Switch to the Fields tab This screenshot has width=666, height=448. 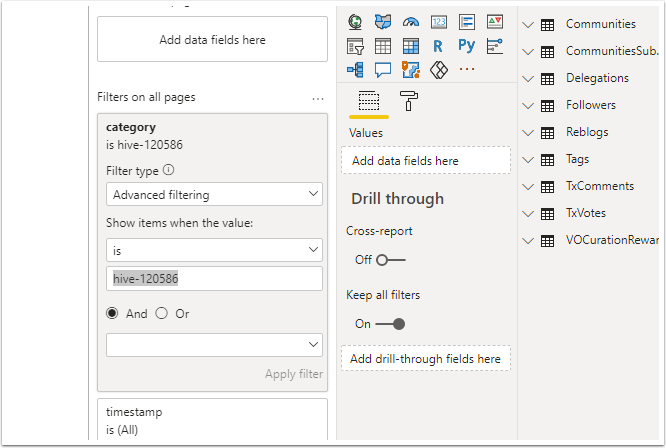369,101
